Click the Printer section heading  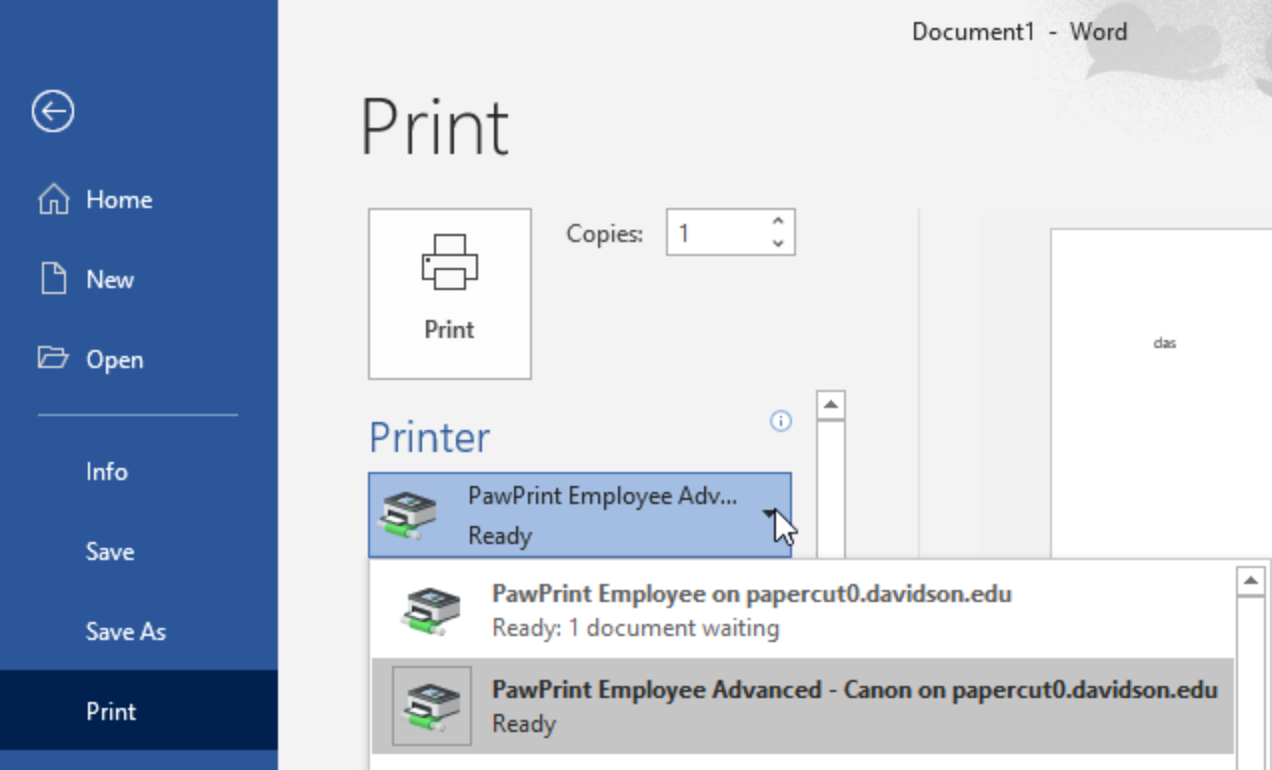pyautogui.click(x=430, y=438)
